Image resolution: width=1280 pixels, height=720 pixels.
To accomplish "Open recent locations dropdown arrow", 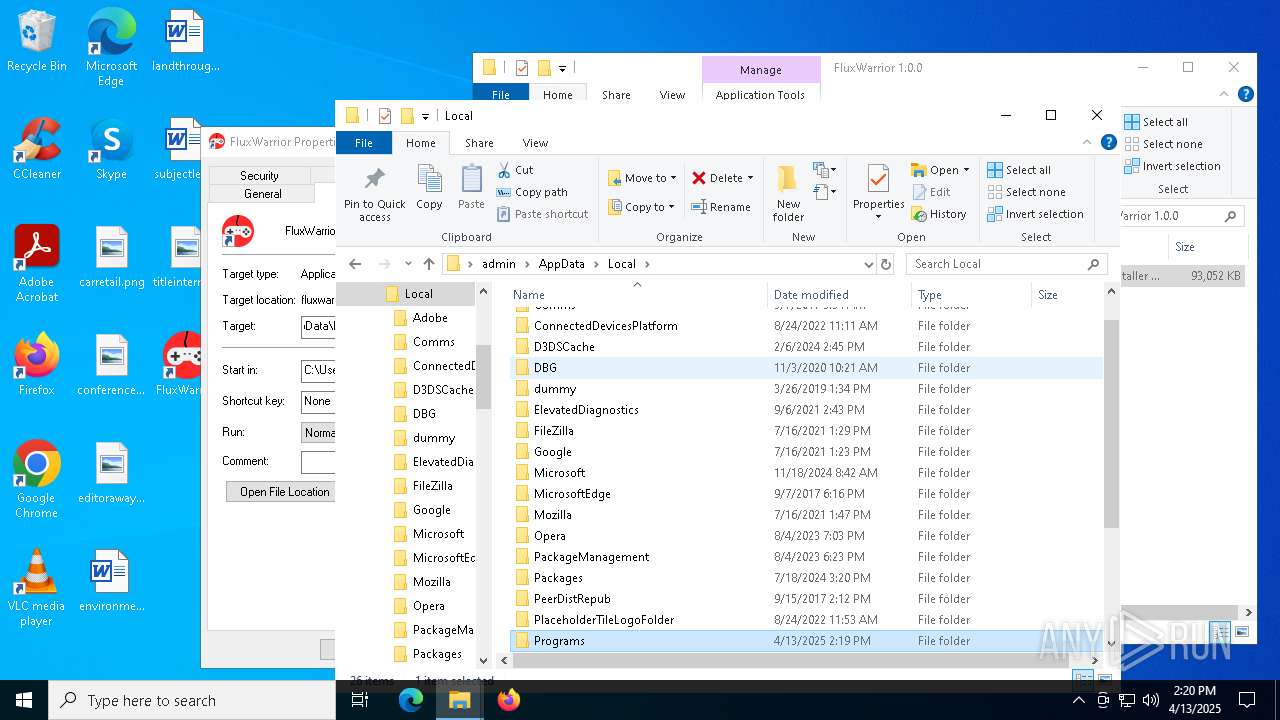I will click(408, 264).
